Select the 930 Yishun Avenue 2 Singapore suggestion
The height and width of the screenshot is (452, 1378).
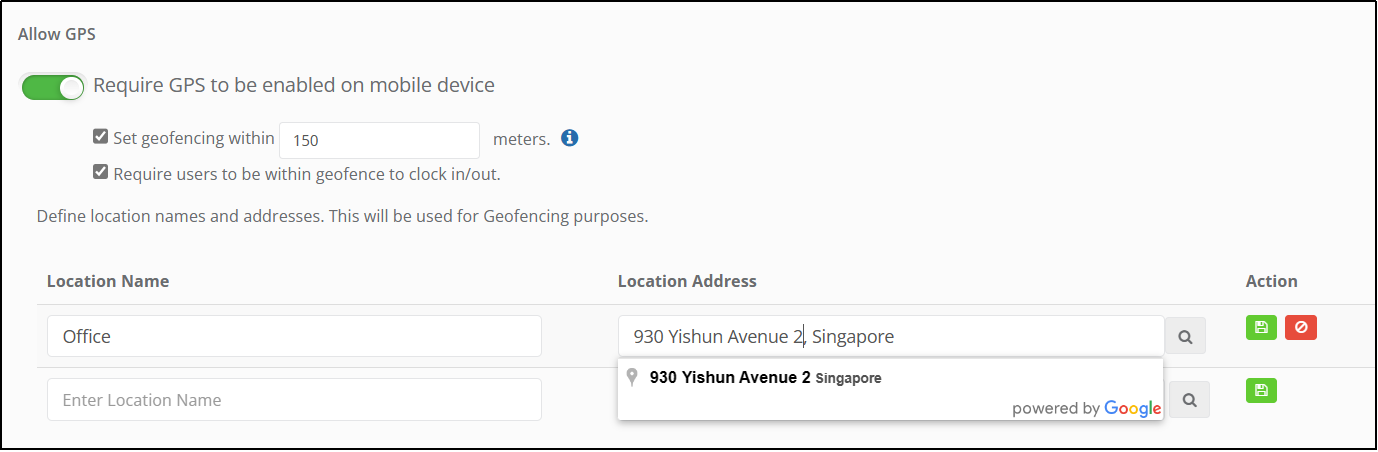[x=765, y=378]
